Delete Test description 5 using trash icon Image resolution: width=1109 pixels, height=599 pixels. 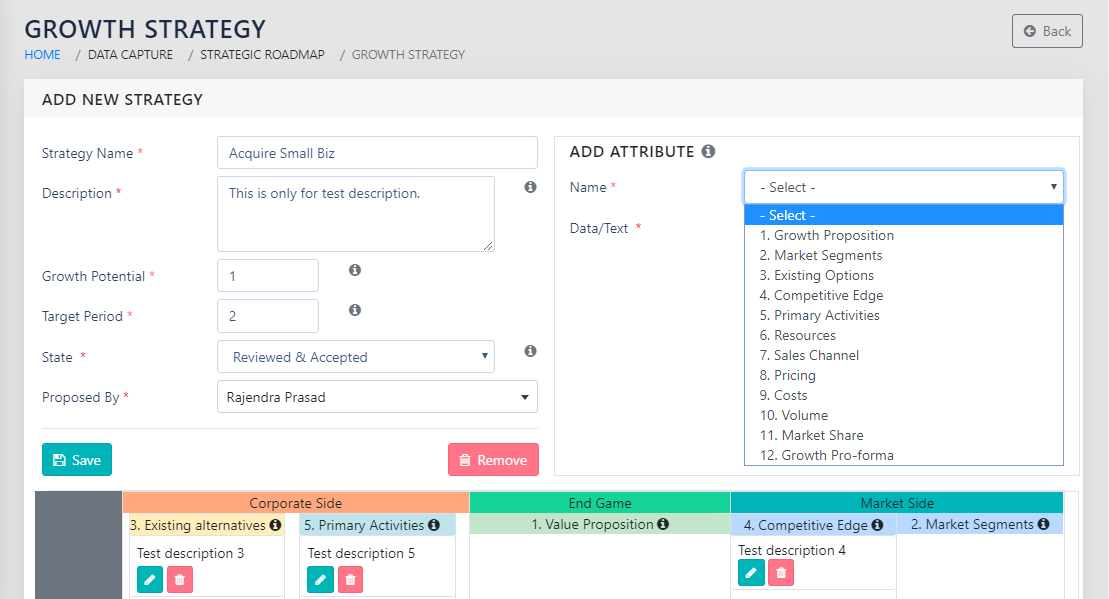[x=350, y=579]
